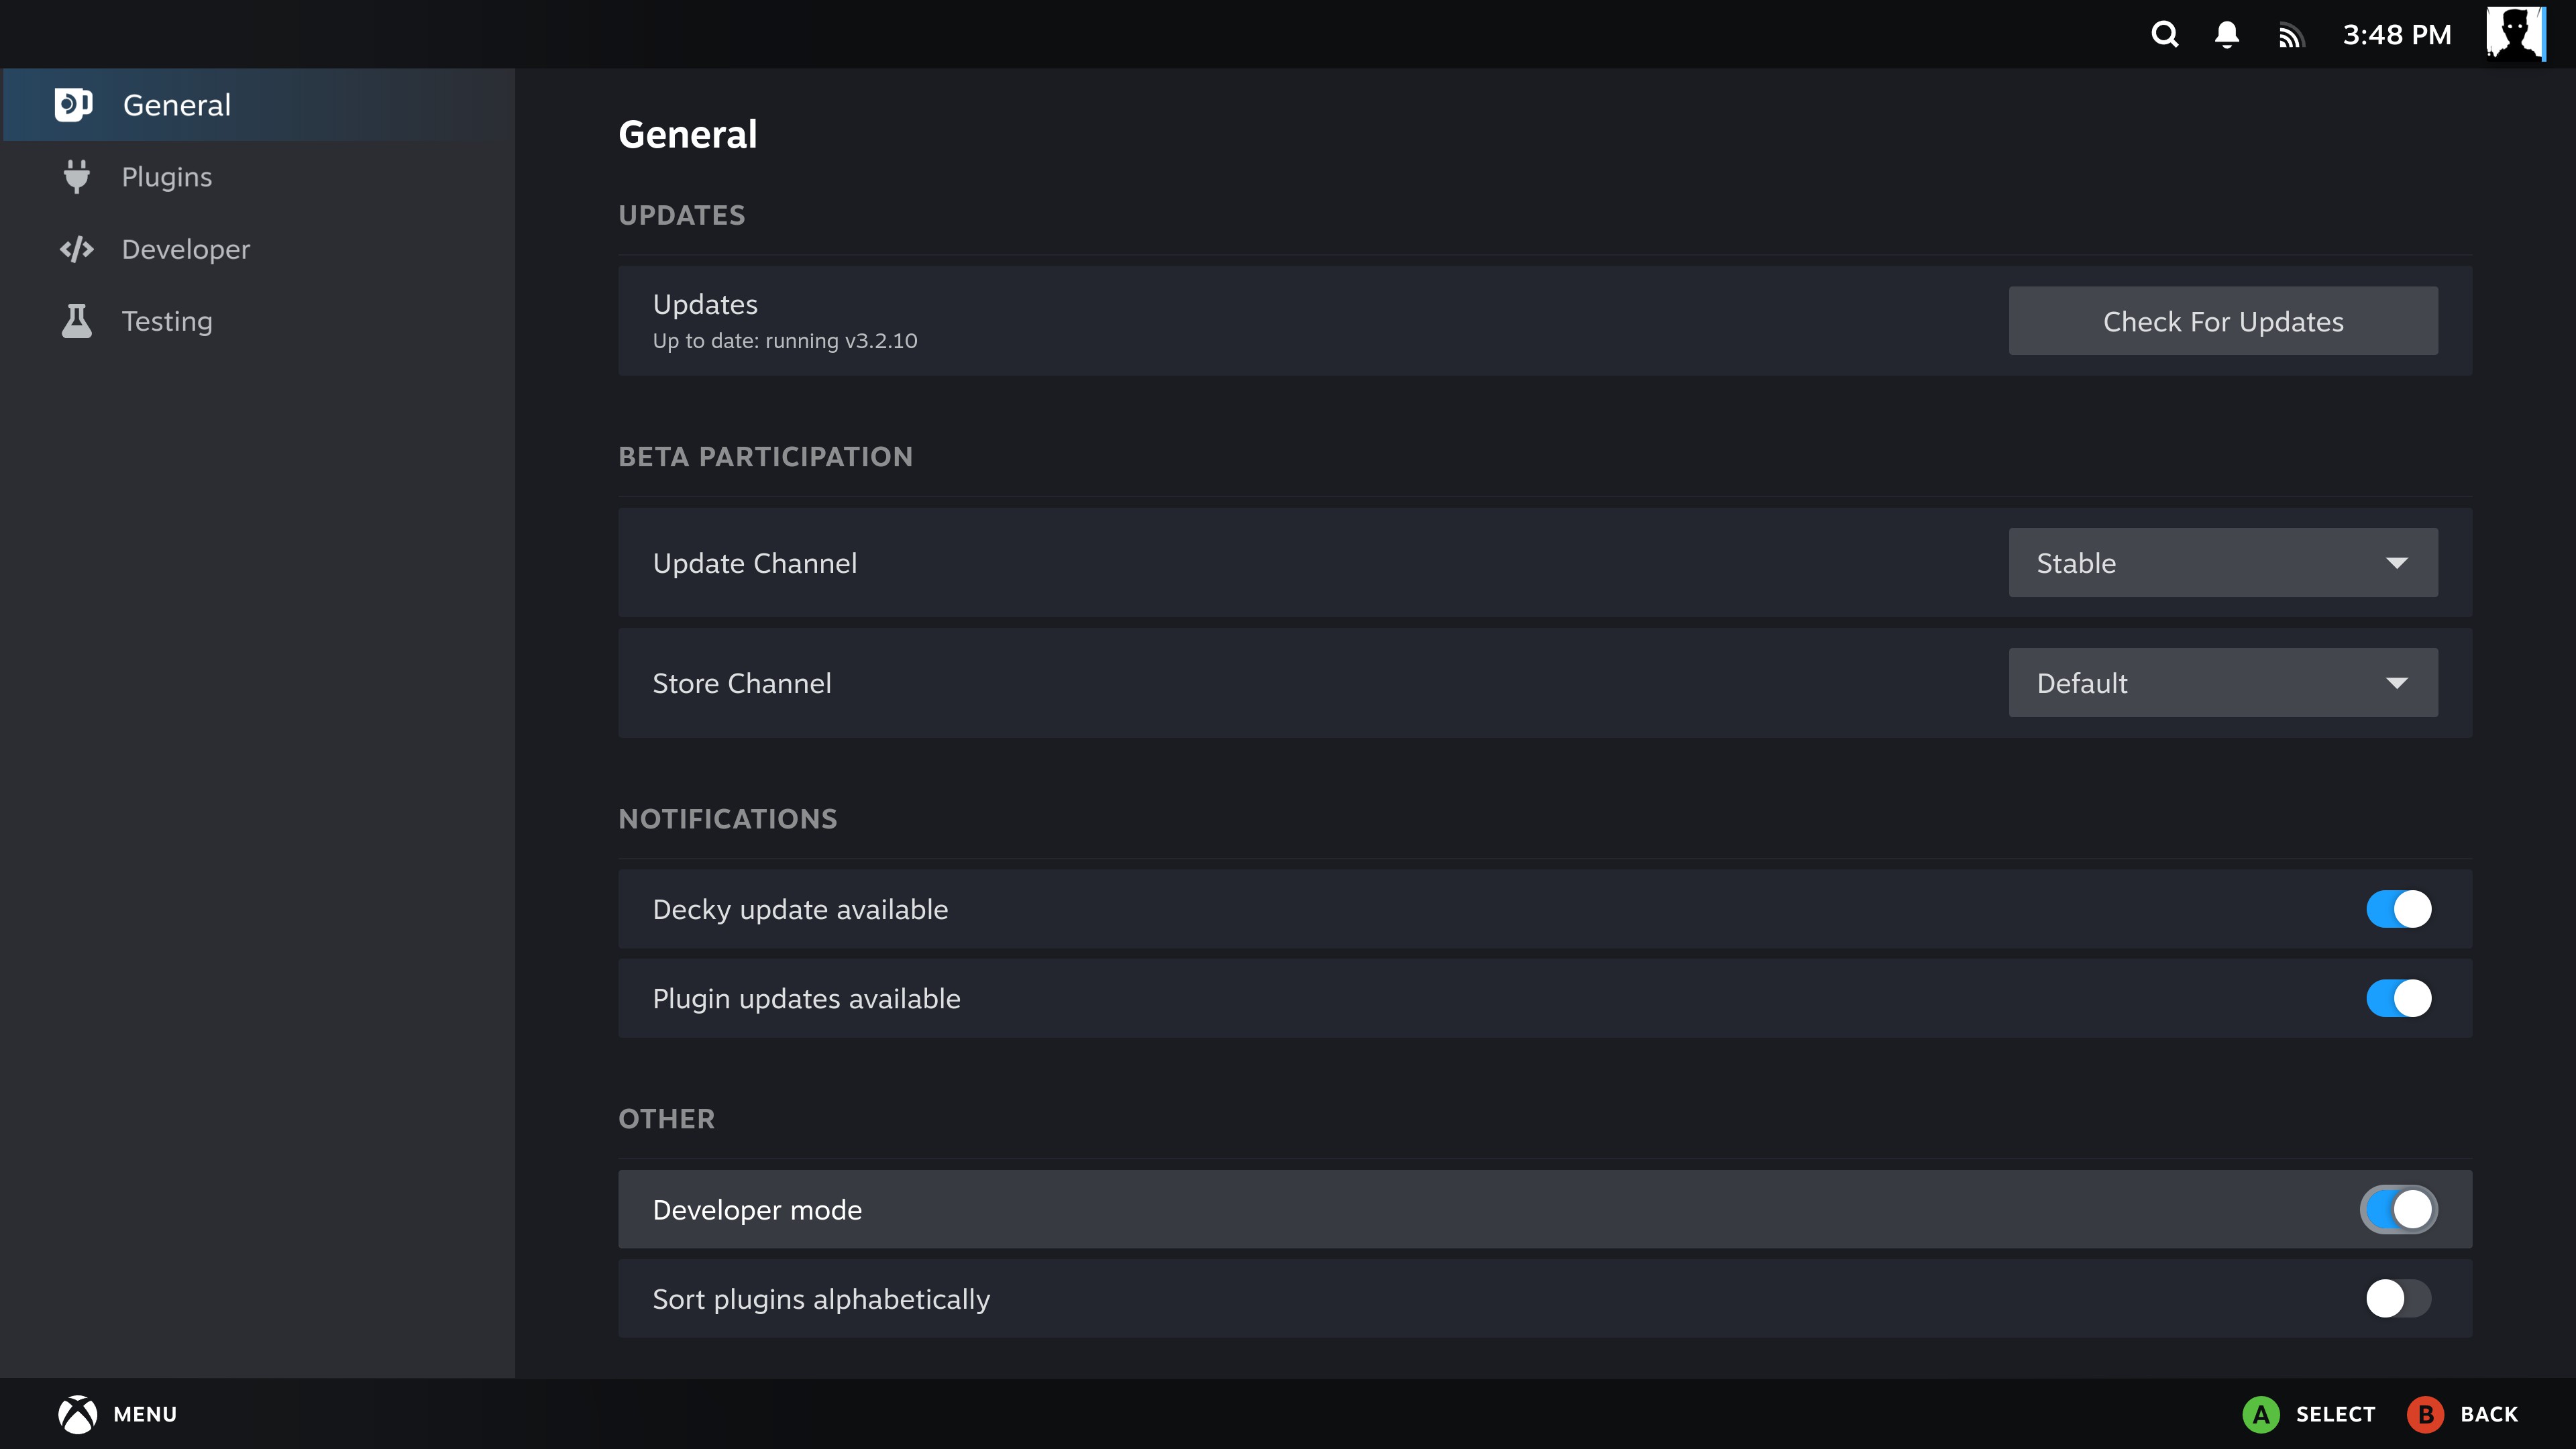Click 'Up to date: running v3.2.10' text
This screenshot has height=1449, width=2576.
coord(785,341)
